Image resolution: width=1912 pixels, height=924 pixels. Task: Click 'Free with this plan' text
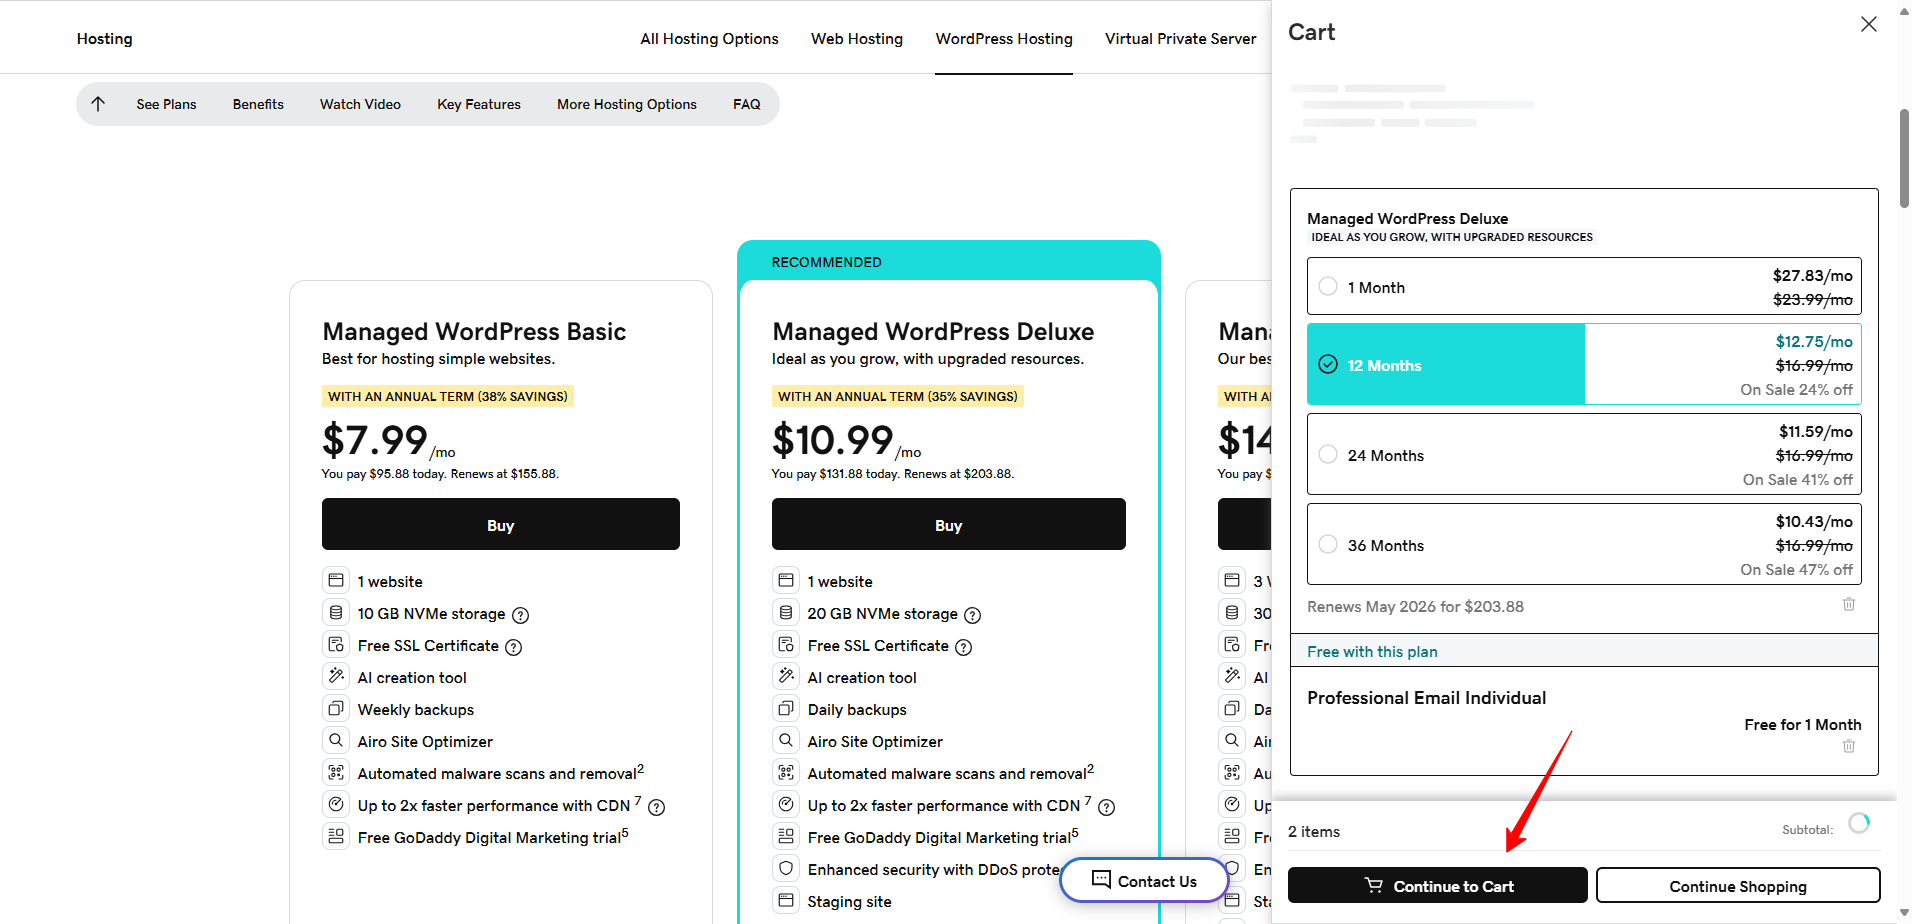1372,652
